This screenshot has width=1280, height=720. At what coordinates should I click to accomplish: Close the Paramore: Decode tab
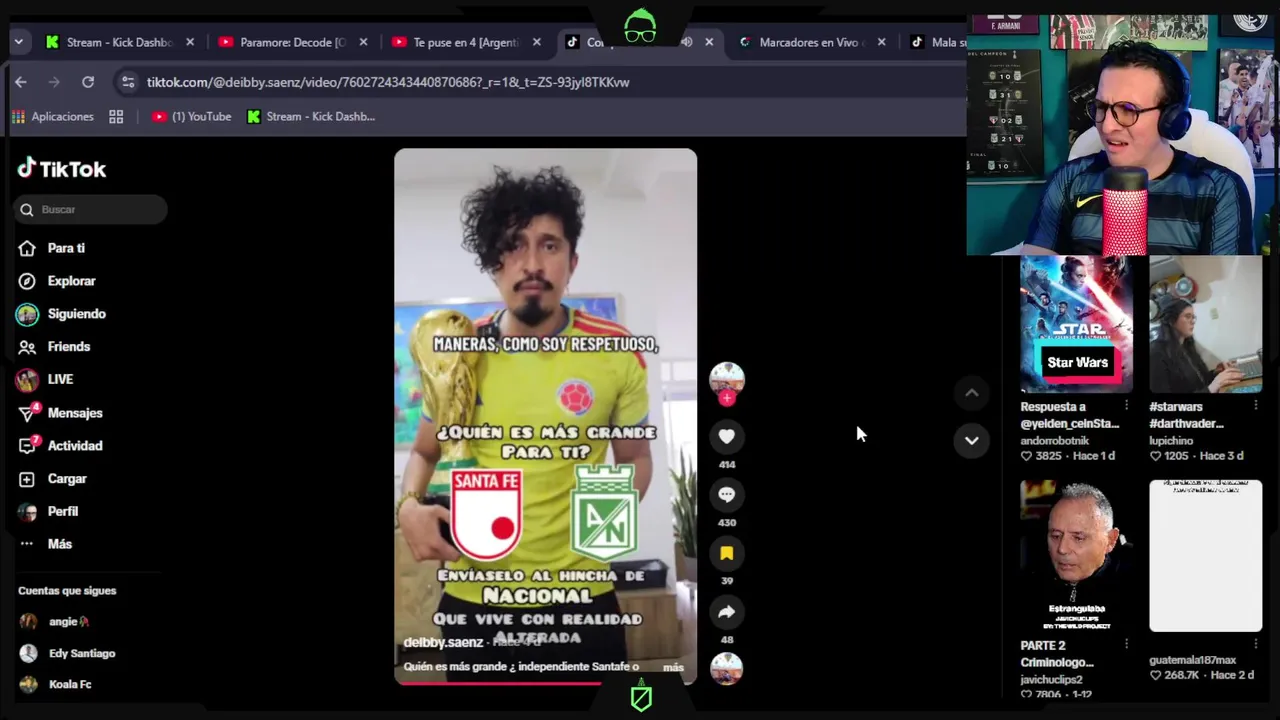(363, 42)
